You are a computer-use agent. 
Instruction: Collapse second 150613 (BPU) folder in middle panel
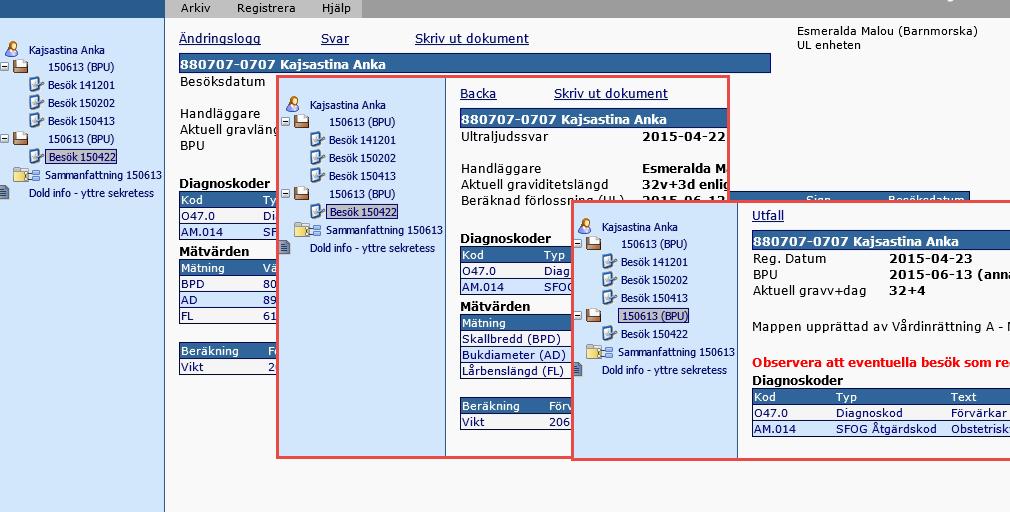click(x=286, y=193)
